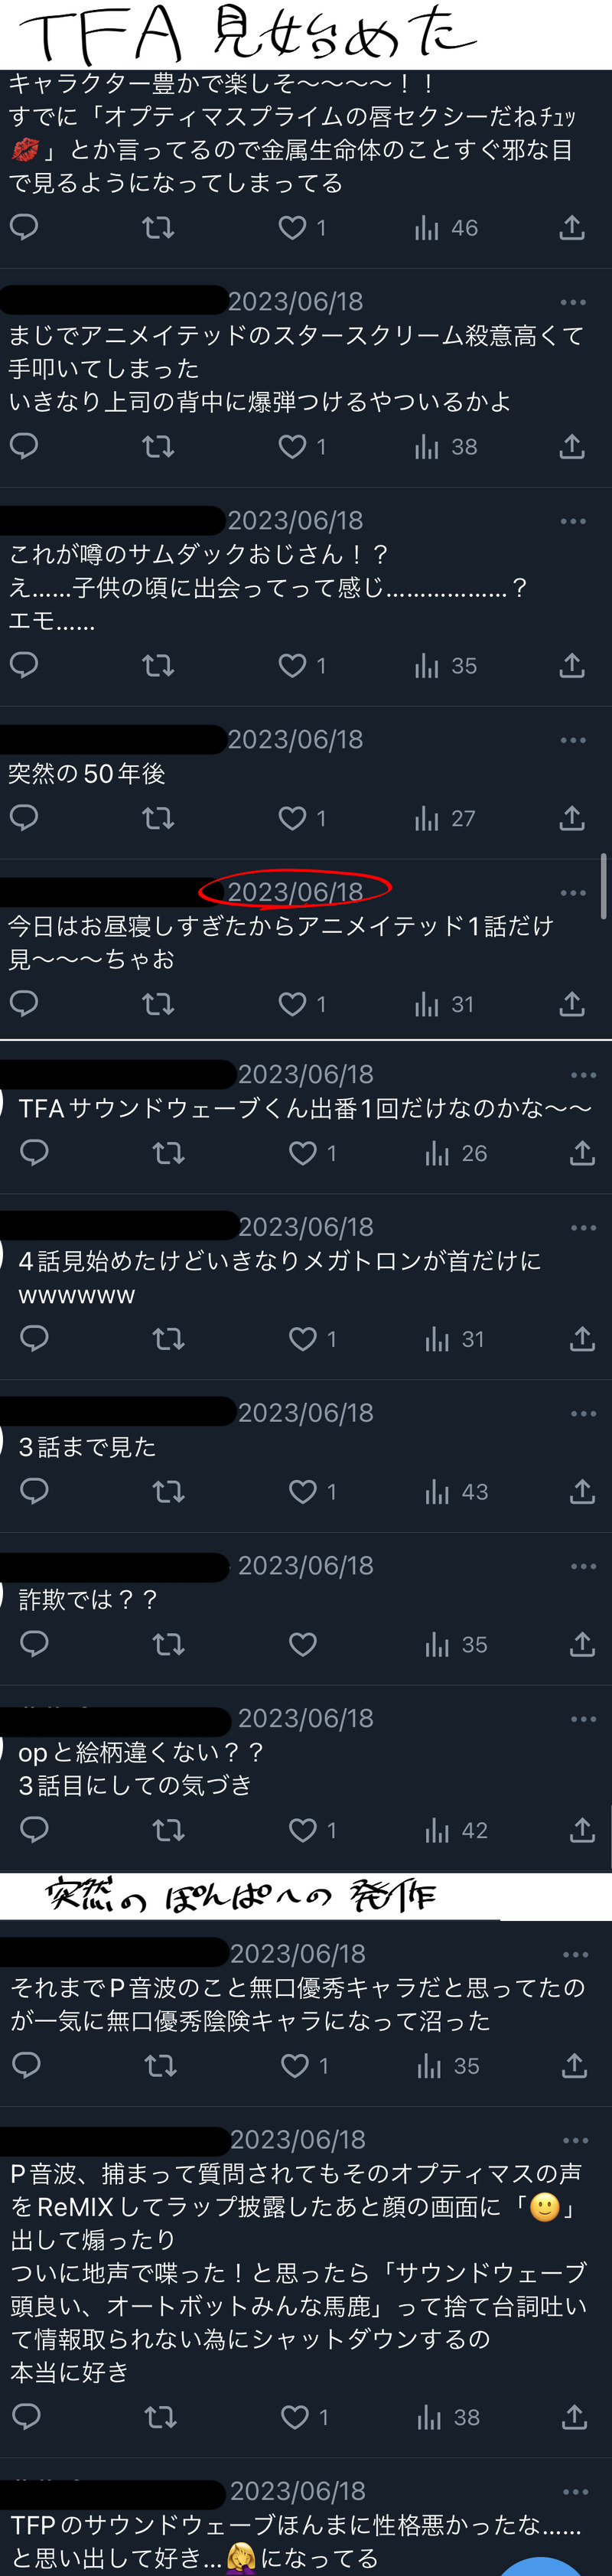Share the tweet with 26 views
Screen dimensions: 612x2576
(582, 1152)
